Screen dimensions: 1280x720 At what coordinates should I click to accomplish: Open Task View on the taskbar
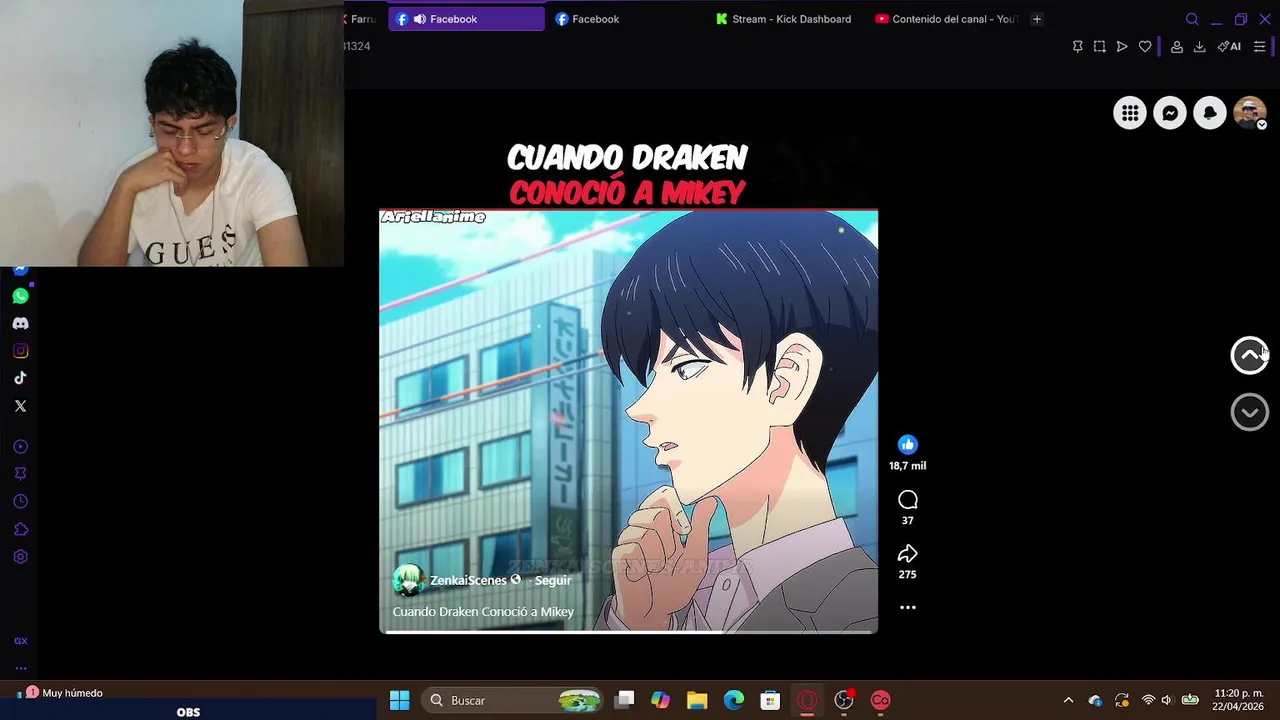624,700
